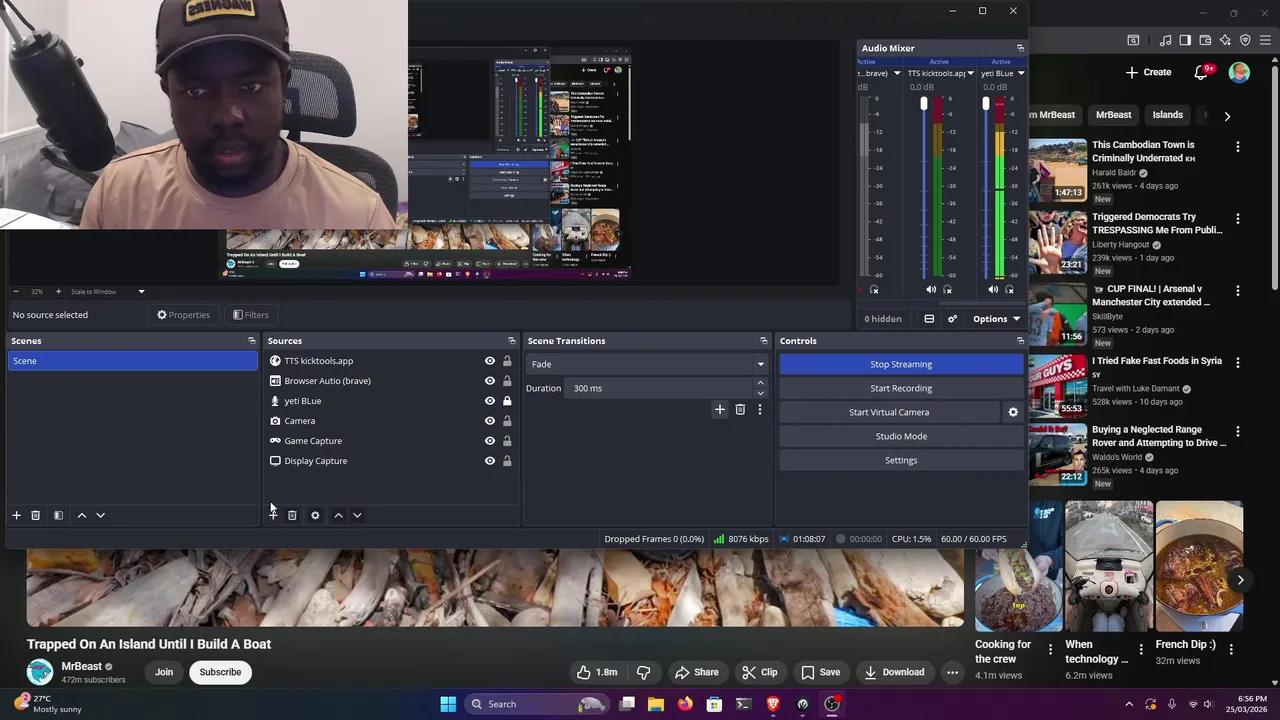The image size is (1280, 720).
Task: Open virtual camera settings gear
Action: [x=1013, y=412]
